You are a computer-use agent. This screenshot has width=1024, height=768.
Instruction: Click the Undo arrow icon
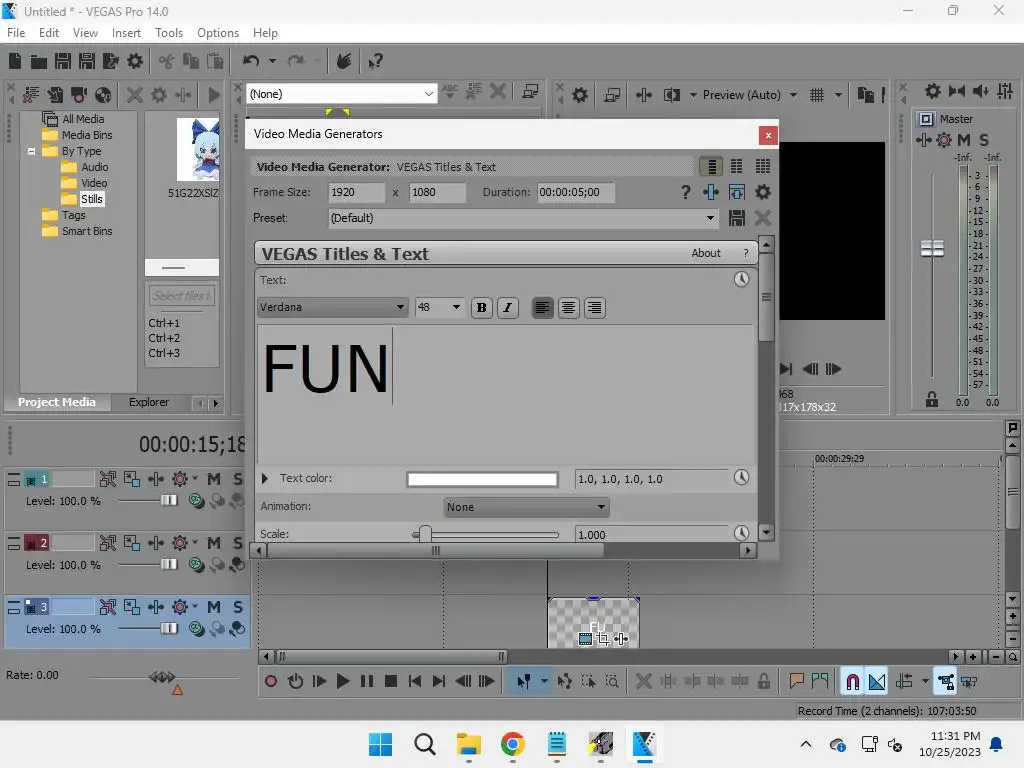(x=251, y=61)
